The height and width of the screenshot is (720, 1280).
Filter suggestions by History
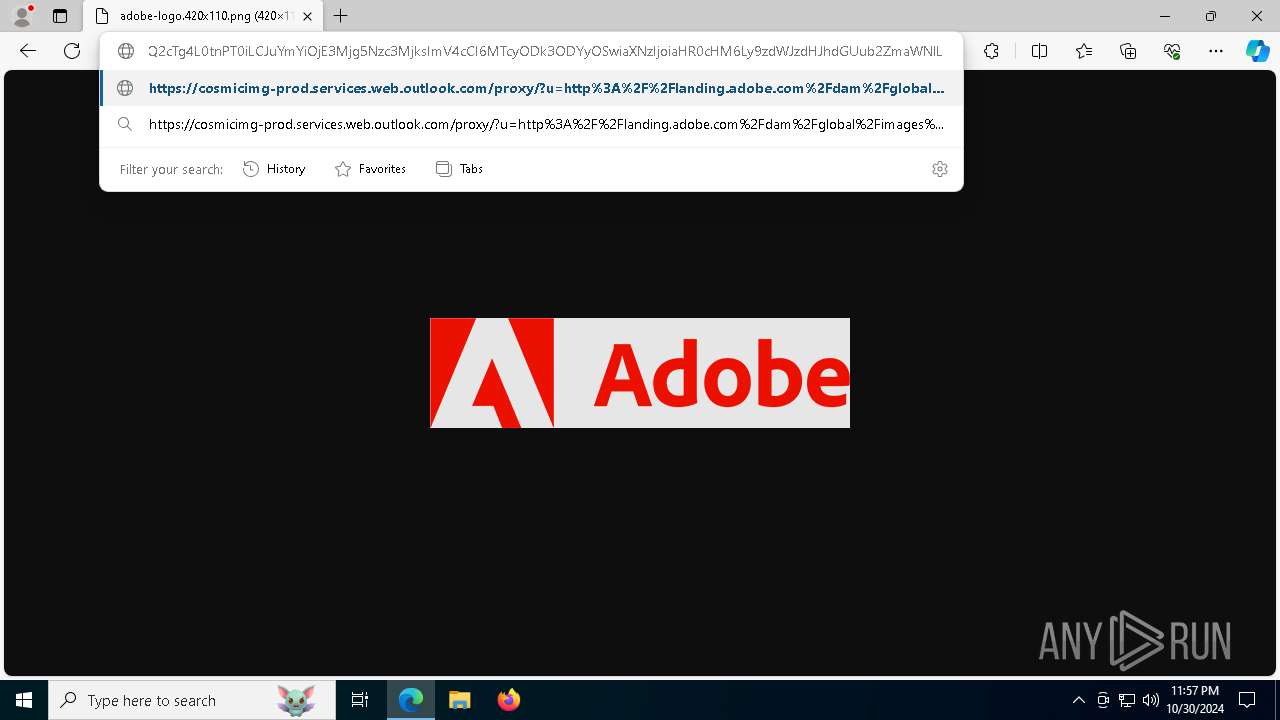274,169
